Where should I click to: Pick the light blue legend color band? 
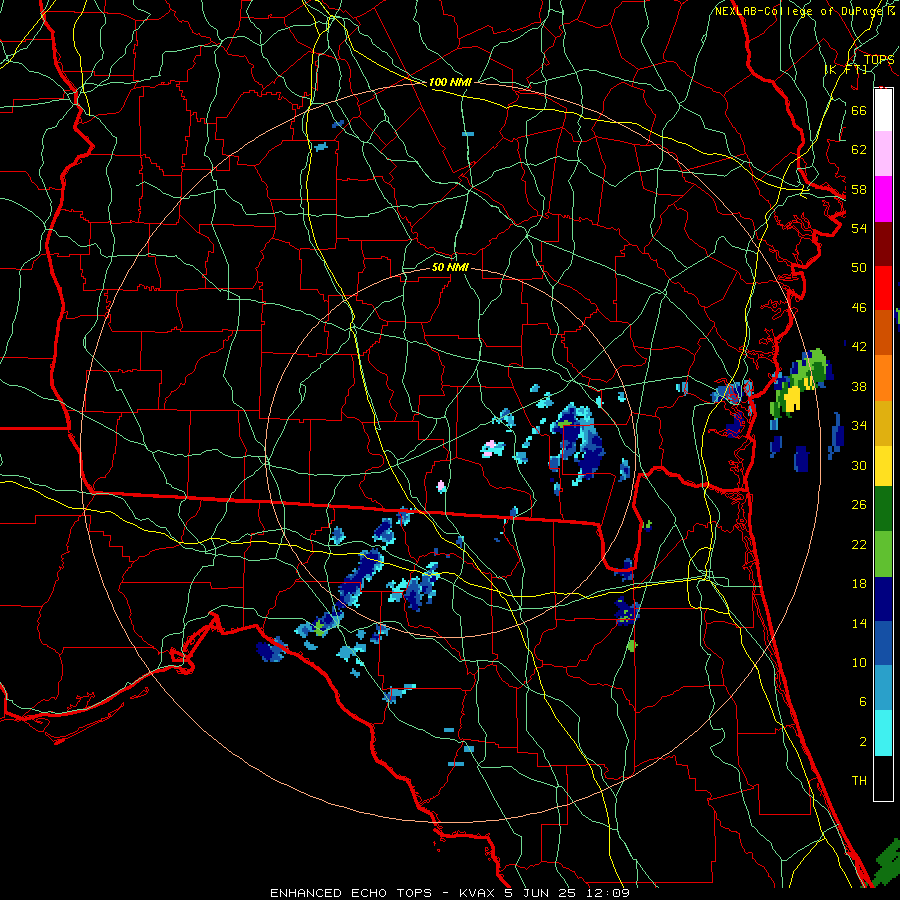883,688
